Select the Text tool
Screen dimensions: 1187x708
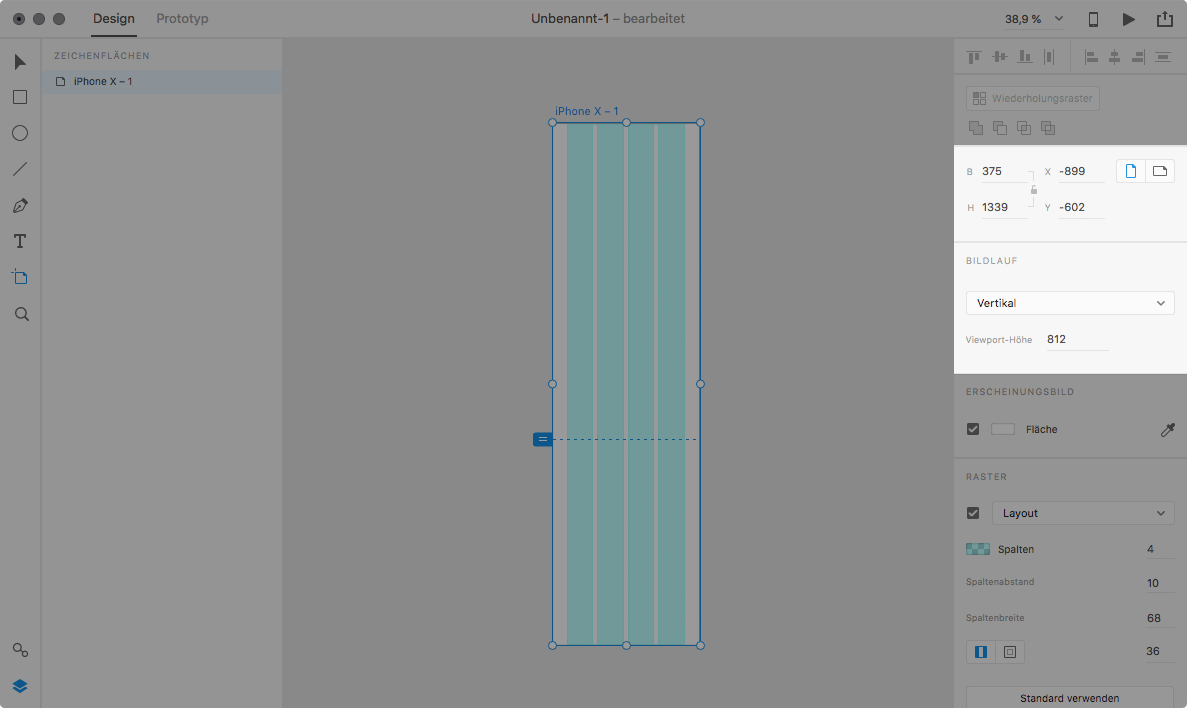[20, 240]
